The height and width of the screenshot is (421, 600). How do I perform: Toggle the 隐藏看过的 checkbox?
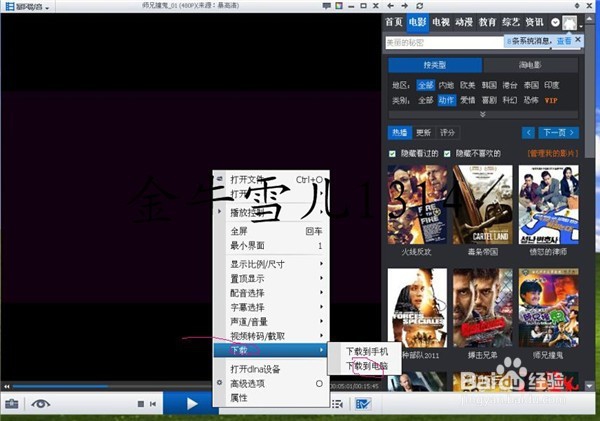[392, 154]
